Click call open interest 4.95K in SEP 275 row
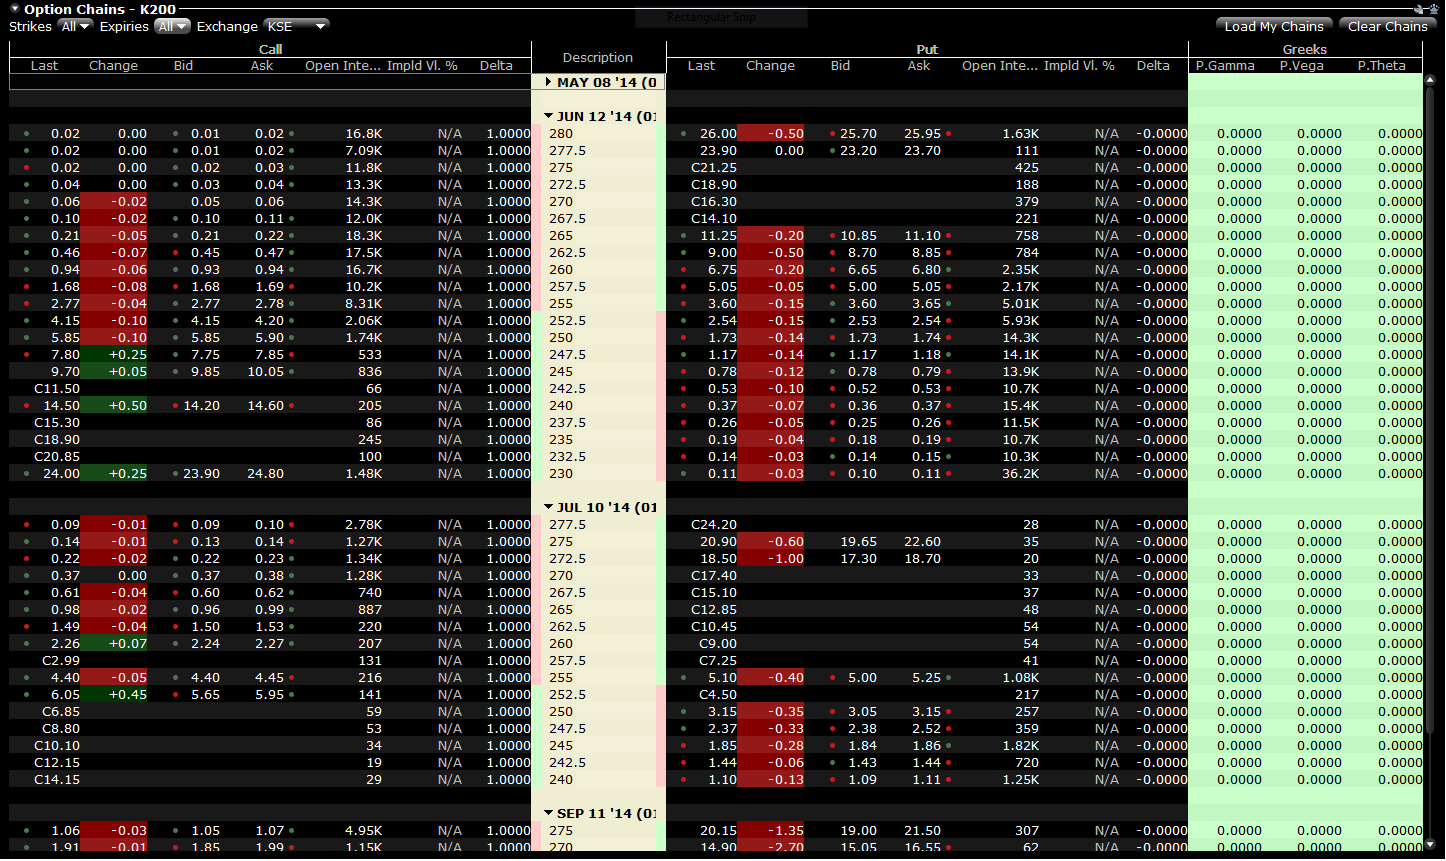This screenshot has width=1446, height=861. 364,831
